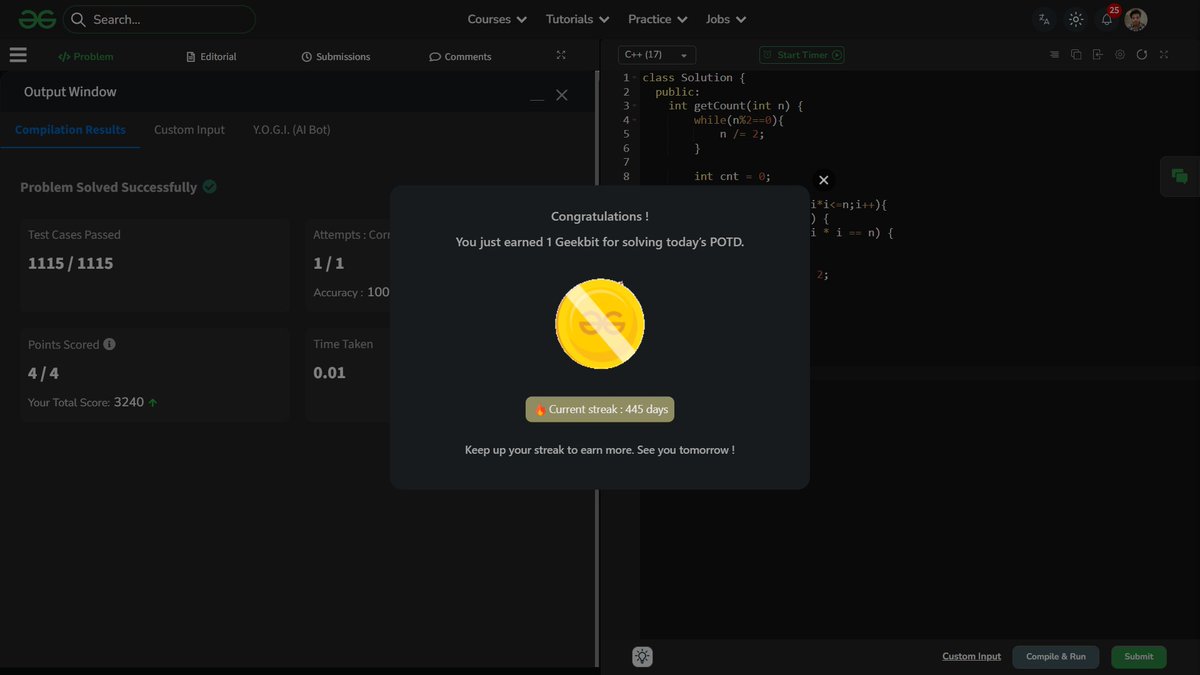The width and height of the screenshot is (1200, 675).
Task: Click the editor import/export icon
Action: click(x=1098, y=55)
